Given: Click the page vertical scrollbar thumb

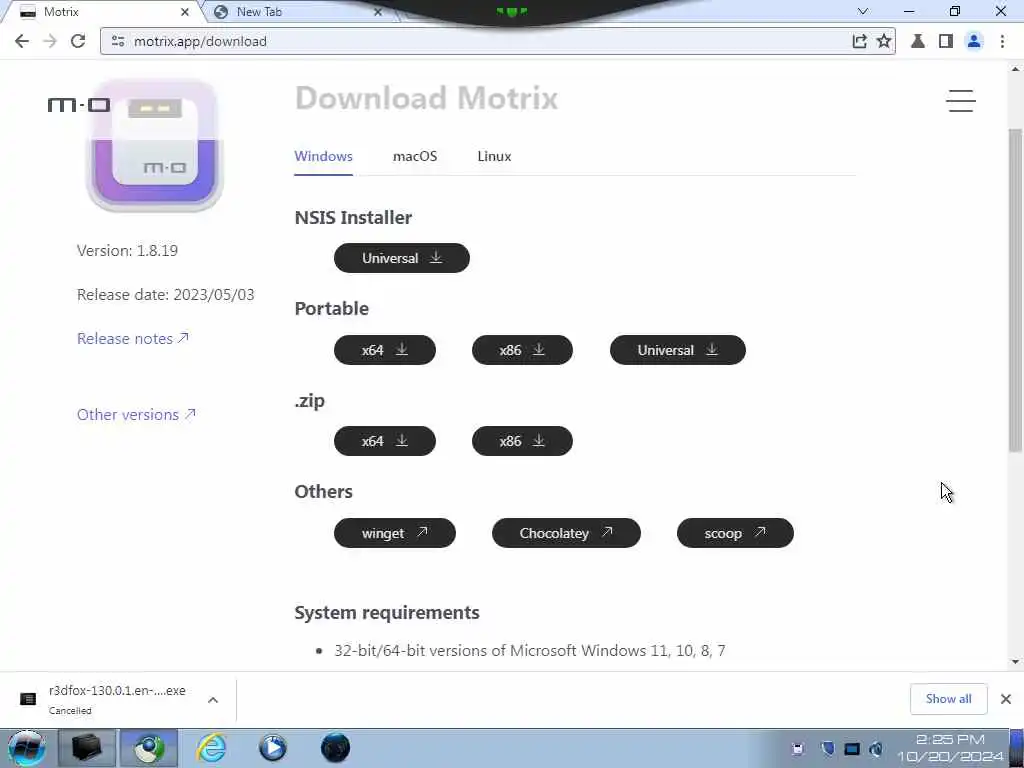Looking at the screenshot, I should pyautogui.click(x=1015, y=291).
